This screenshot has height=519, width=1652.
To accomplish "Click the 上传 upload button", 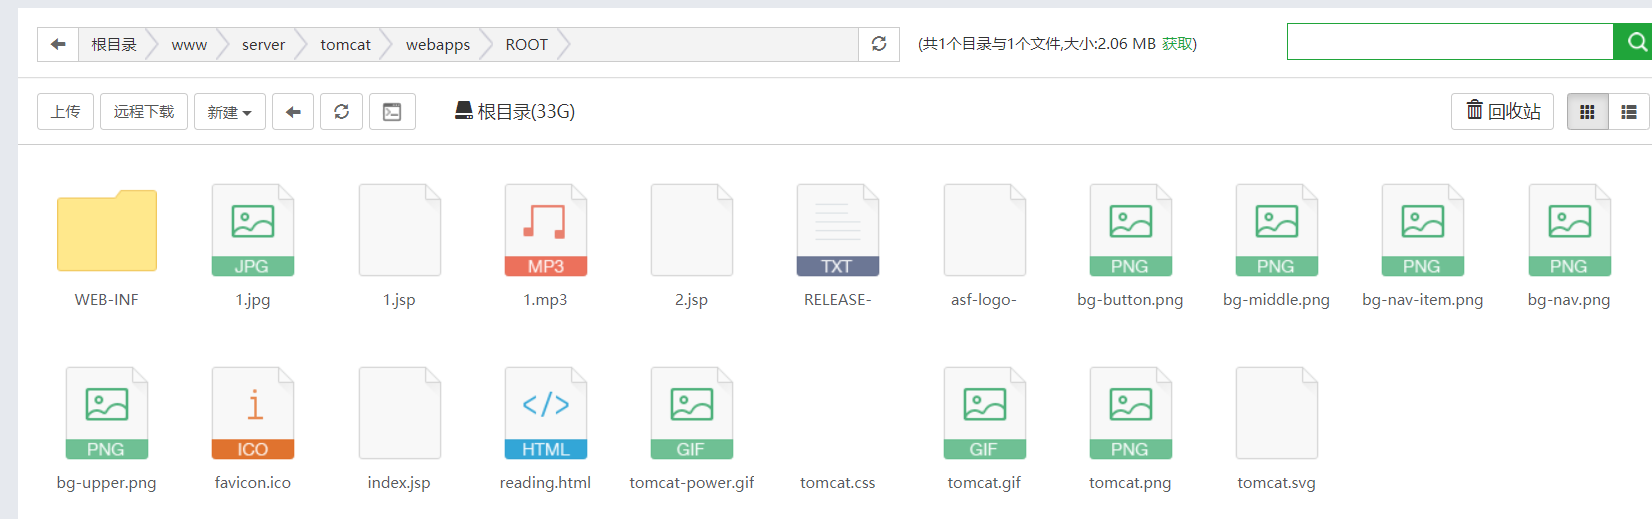I will [66, 112].
